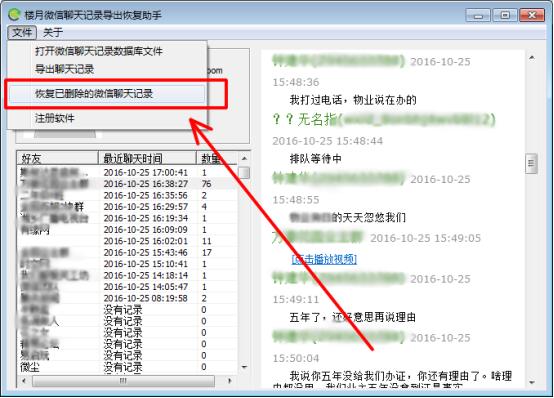This screenshot has height=398, width=554.
Task: Select row dated 2016-10-25 14:18:14
Action: [127, 275]
